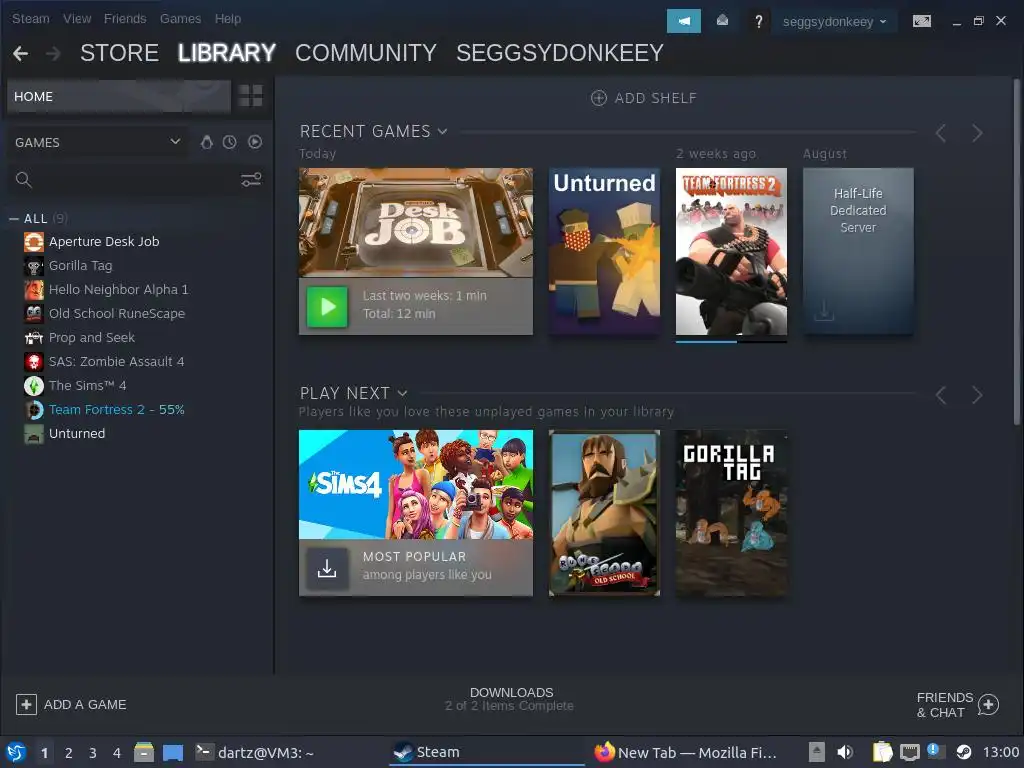Open the dartz@VM3 terminal taskbar entry
Image resolution: width=1024 pixels, height=768 pixels.
click(x=255, y=752)
